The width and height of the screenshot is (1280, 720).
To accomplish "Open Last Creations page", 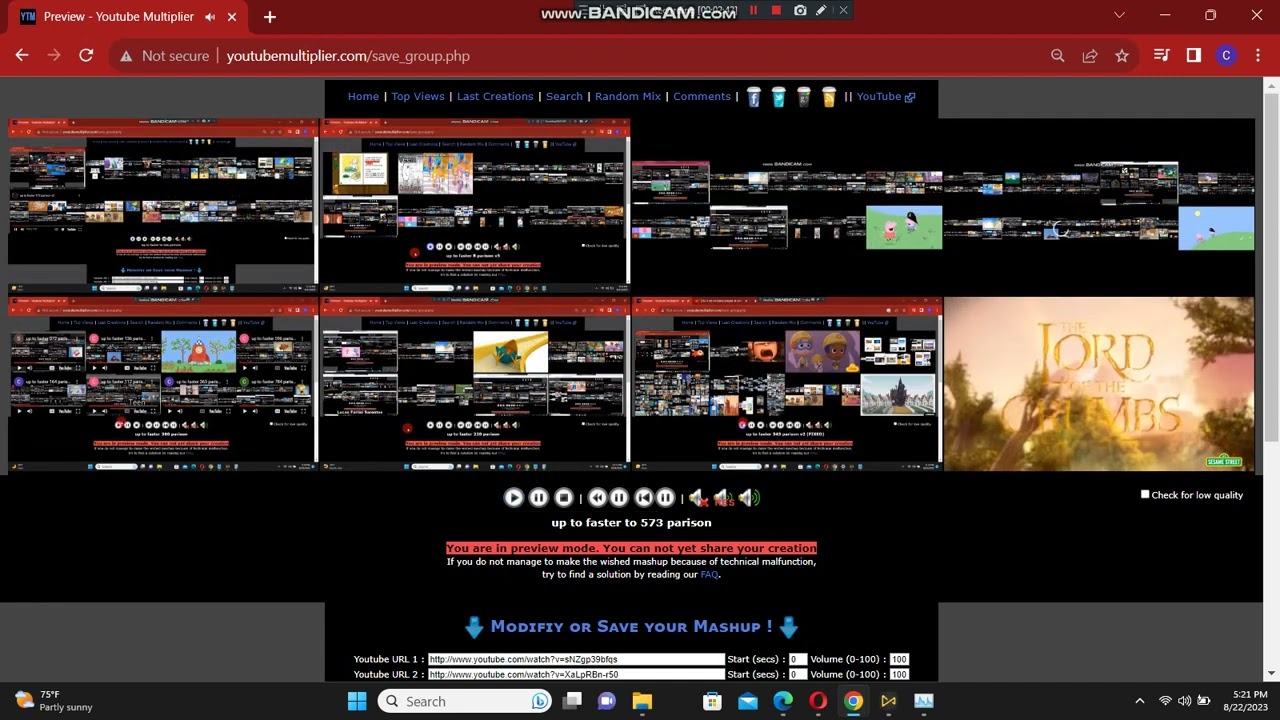I will tap(495, 96).
